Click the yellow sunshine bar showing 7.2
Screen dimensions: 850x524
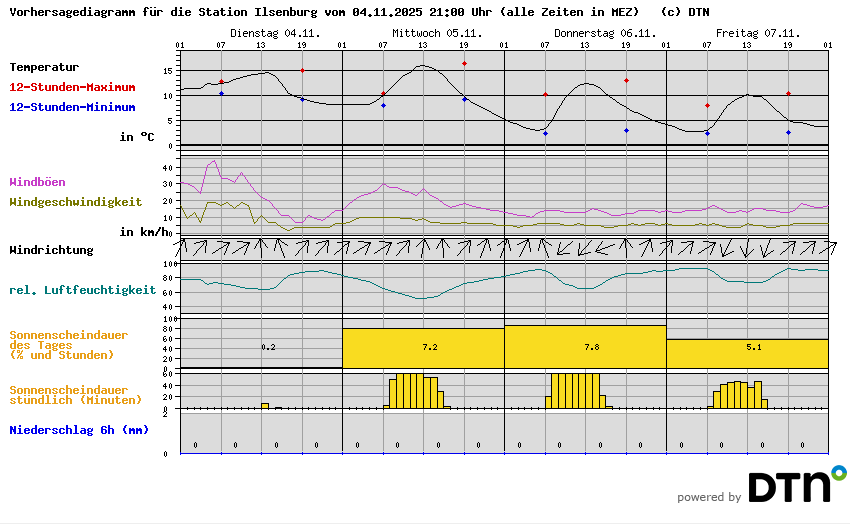pos(423,348)
